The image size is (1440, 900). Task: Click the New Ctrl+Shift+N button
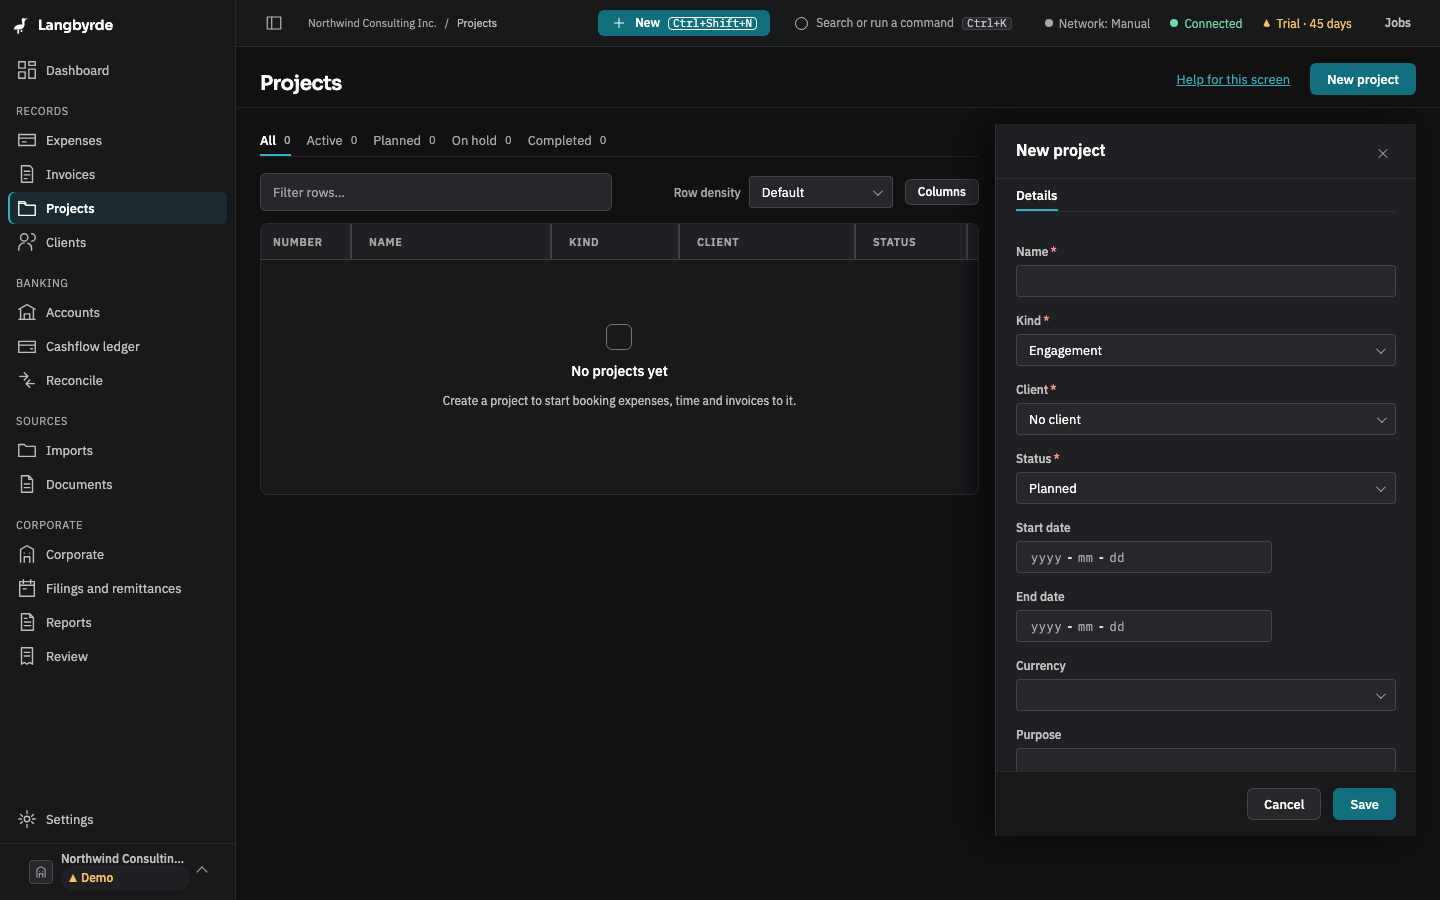(684, 23)
